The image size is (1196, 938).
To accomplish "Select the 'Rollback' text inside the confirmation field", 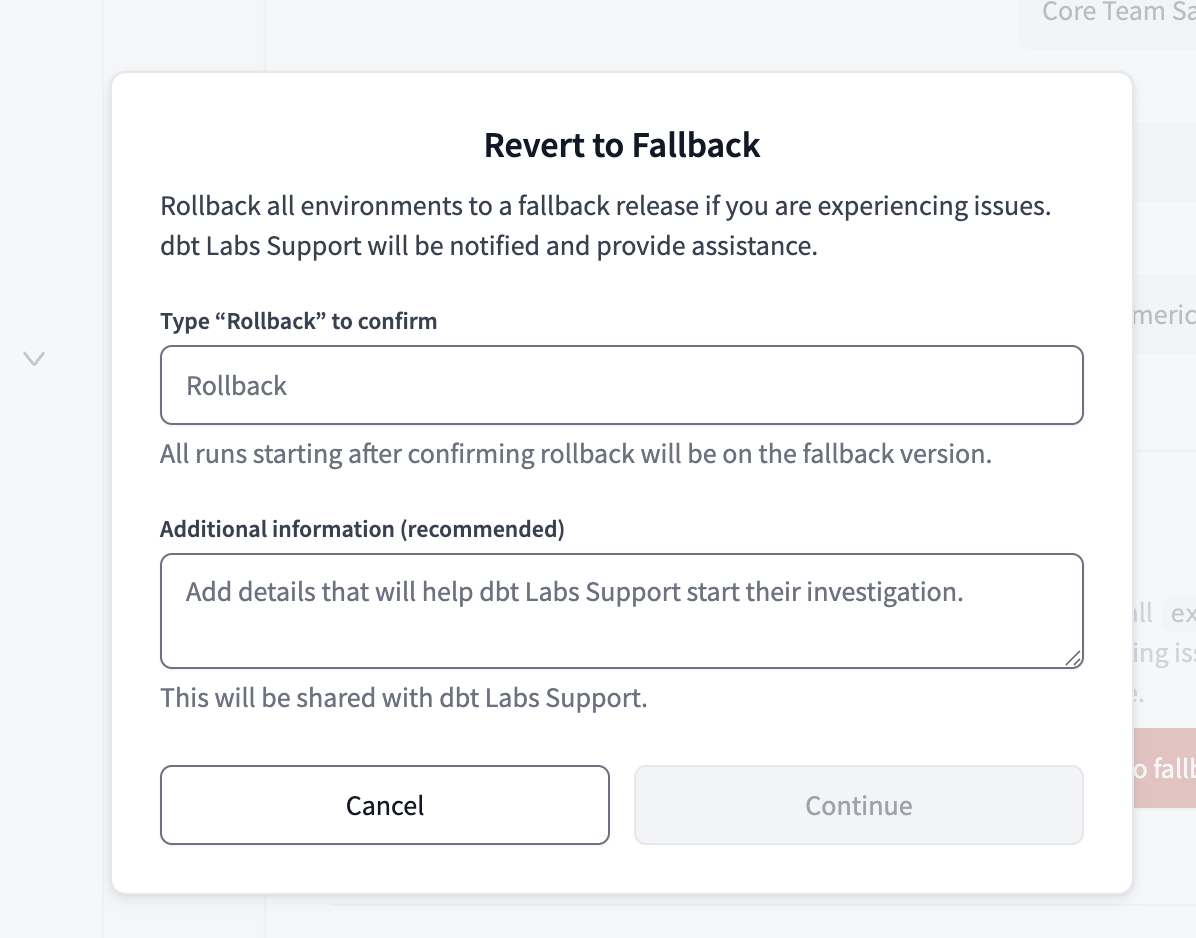I will coord(236,385).
